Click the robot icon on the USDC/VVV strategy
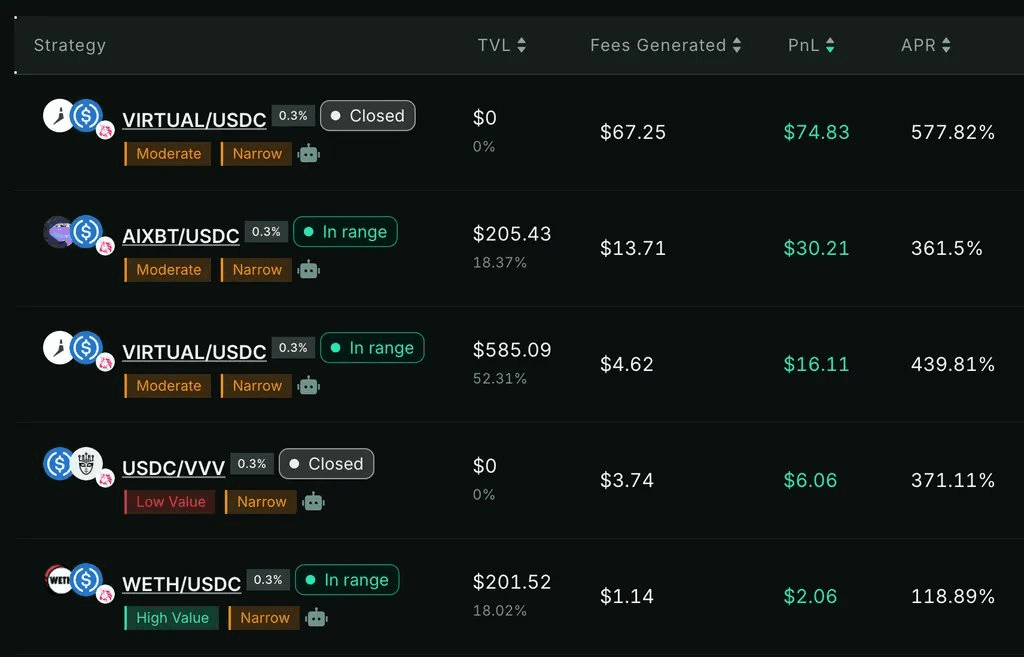 pyautogui.click(x=314, y=501)
